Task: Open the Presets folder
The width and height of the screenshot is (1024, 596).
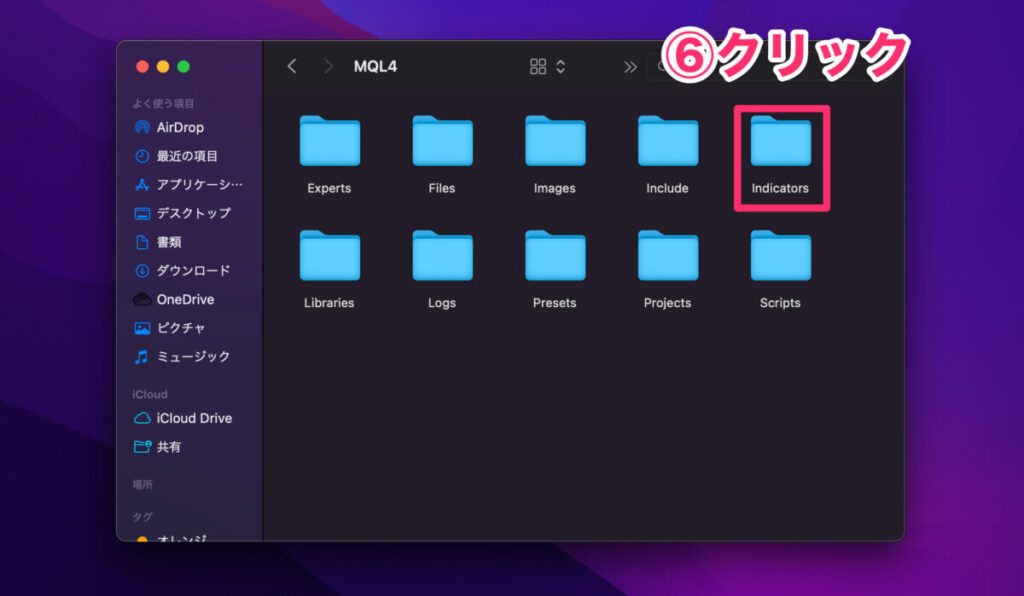Action: [x=555, y=256]
